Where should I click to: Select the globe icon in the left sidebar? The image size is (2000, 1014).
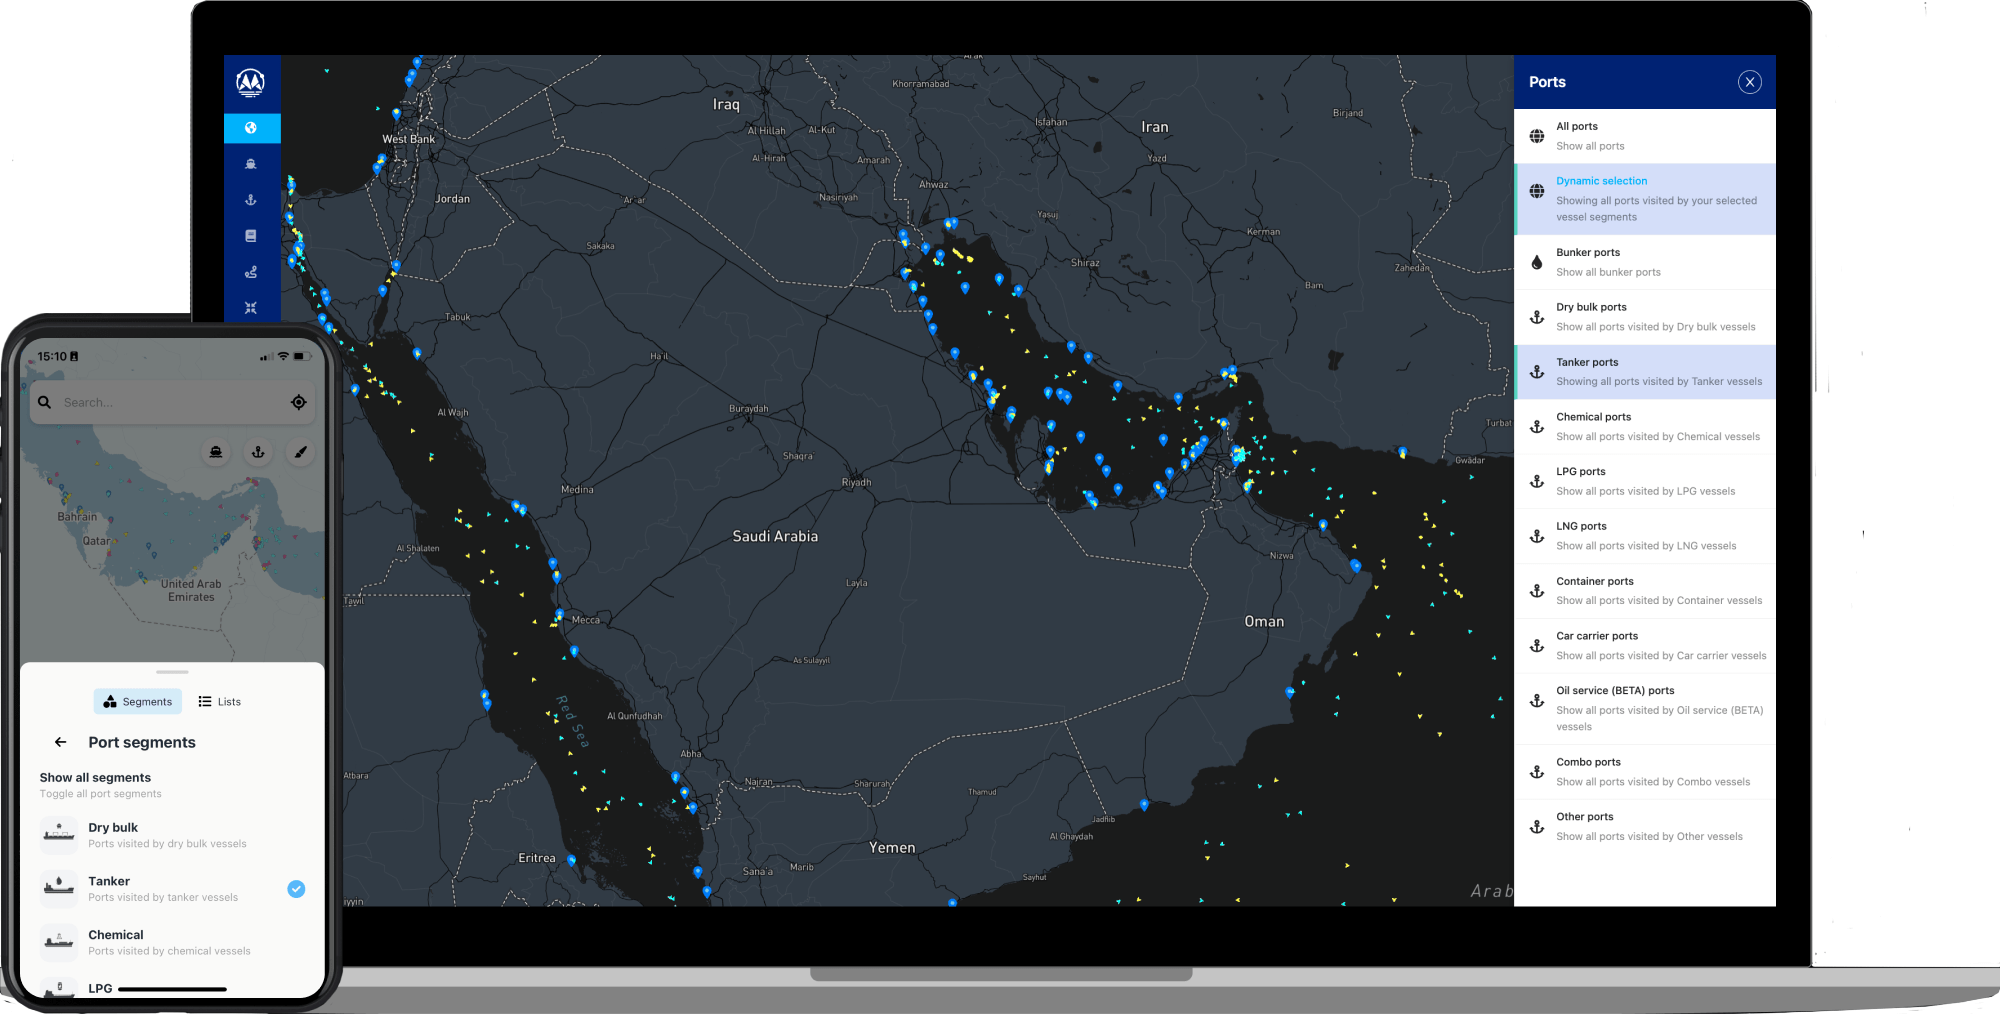pos(252,128)
